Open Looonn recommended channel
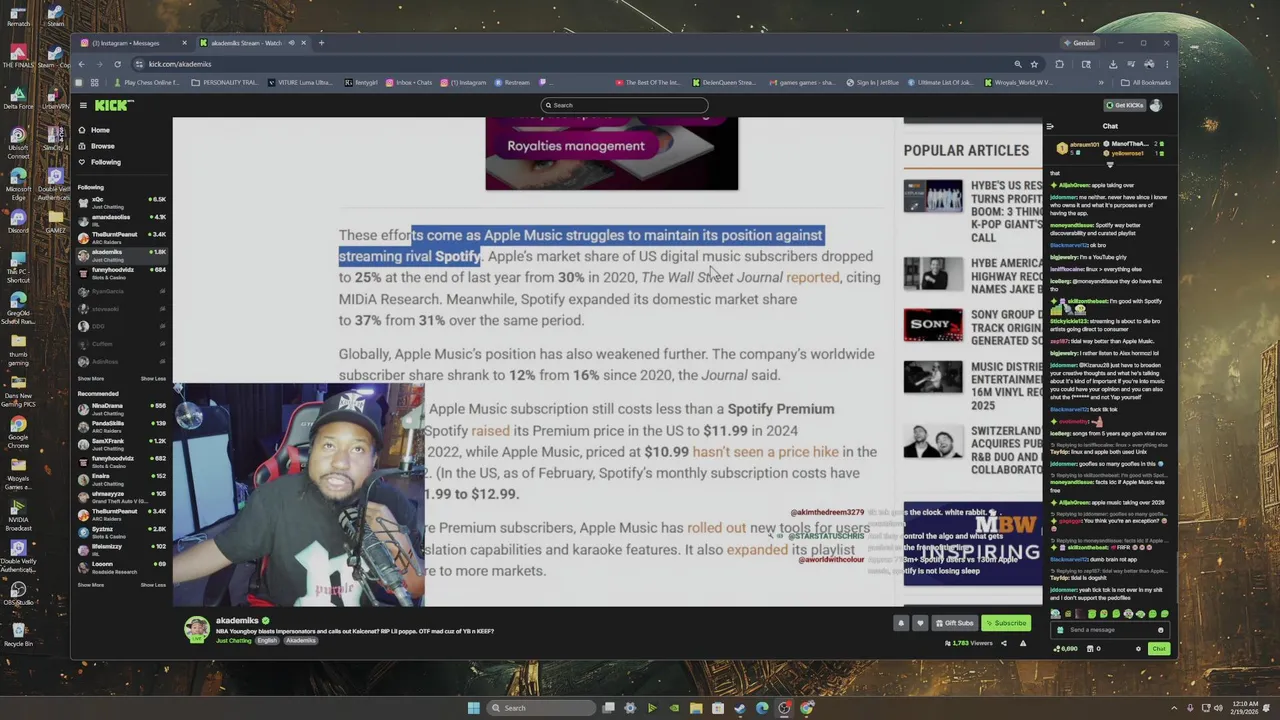The image size is (1280, 720). tap(120, 567)
